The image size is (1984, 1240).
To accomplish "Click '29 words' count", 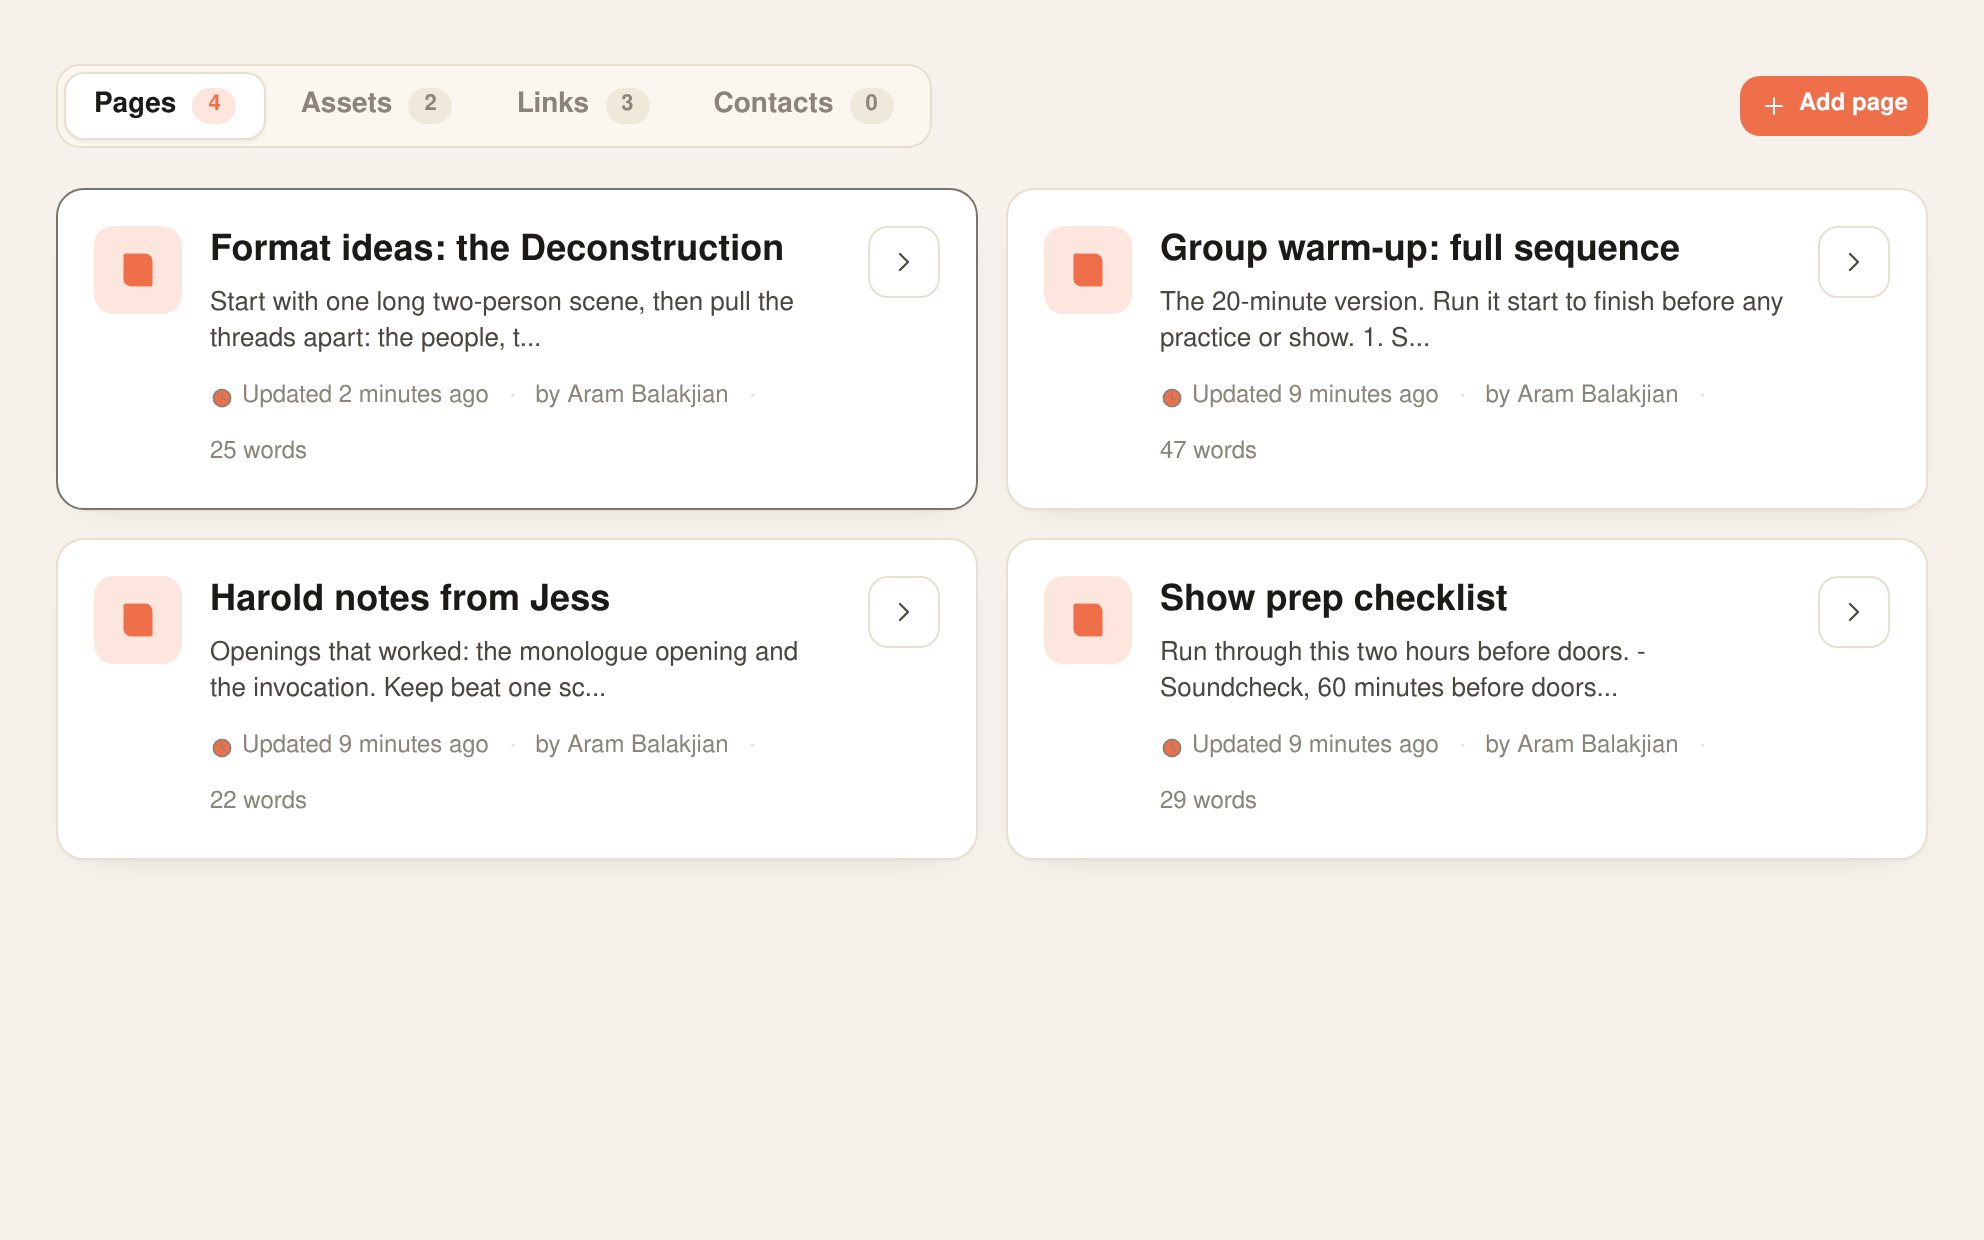I will click(1208, 800).
